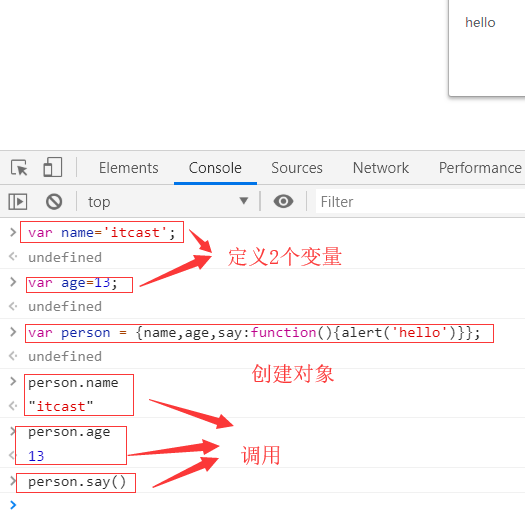The image size is (525, 510).
Task: Toggle the device toolbar icon
Action: (53, 167)
